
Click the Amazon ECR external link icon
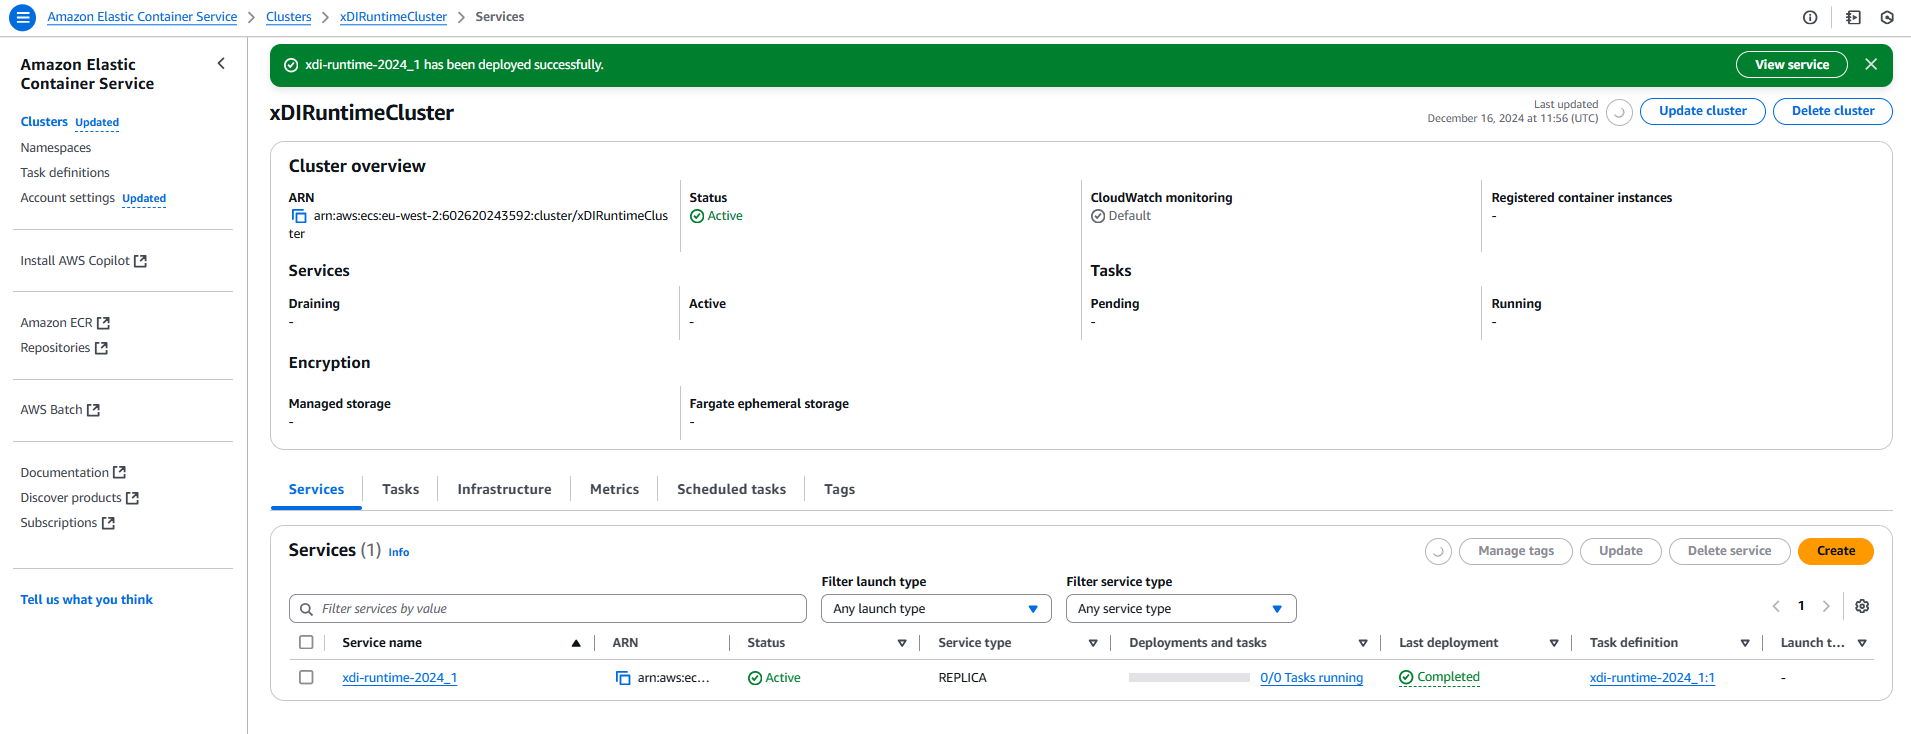[x=103, y=323]
